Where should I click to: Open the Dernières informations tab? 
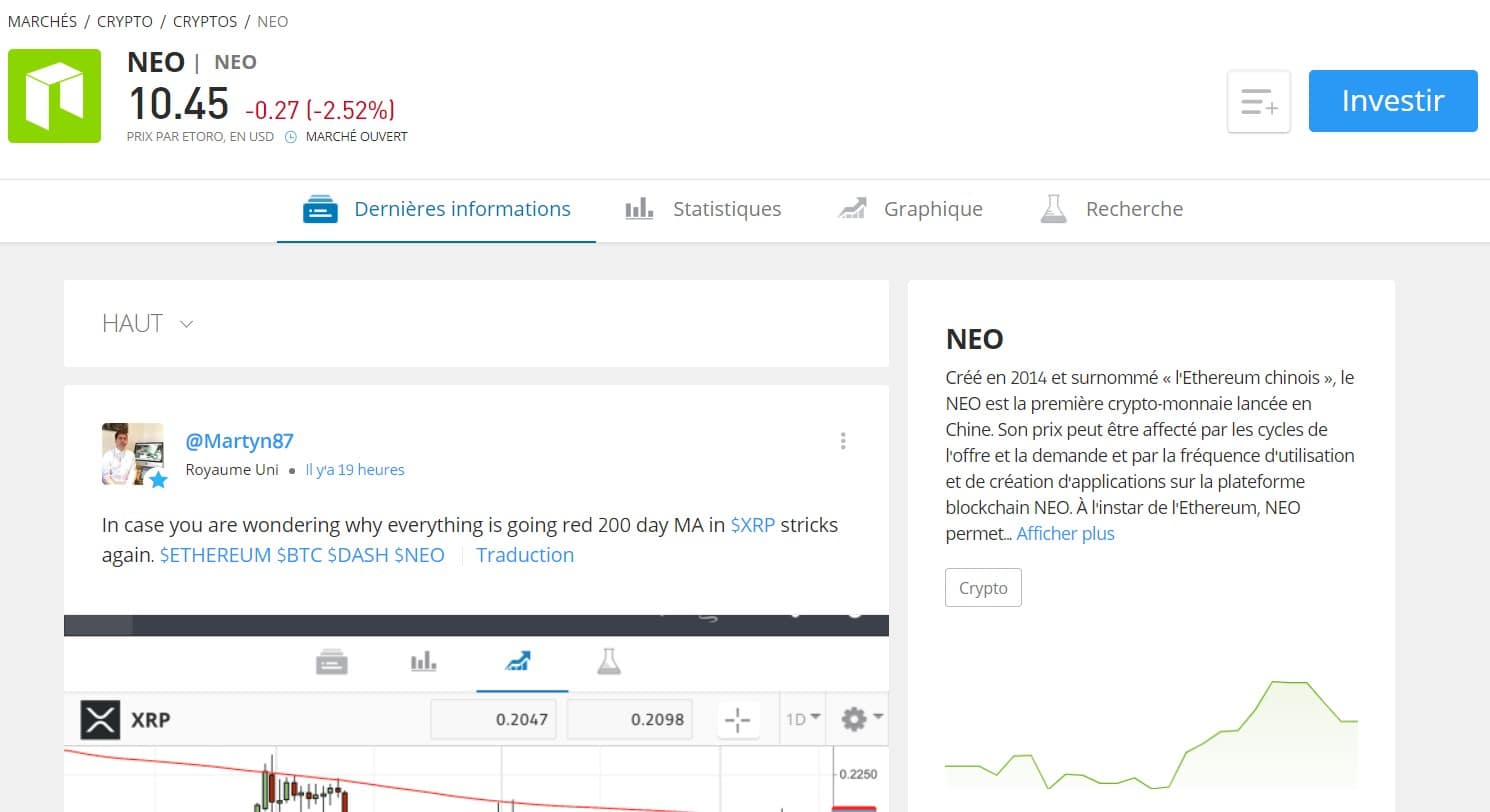[436, 210]
